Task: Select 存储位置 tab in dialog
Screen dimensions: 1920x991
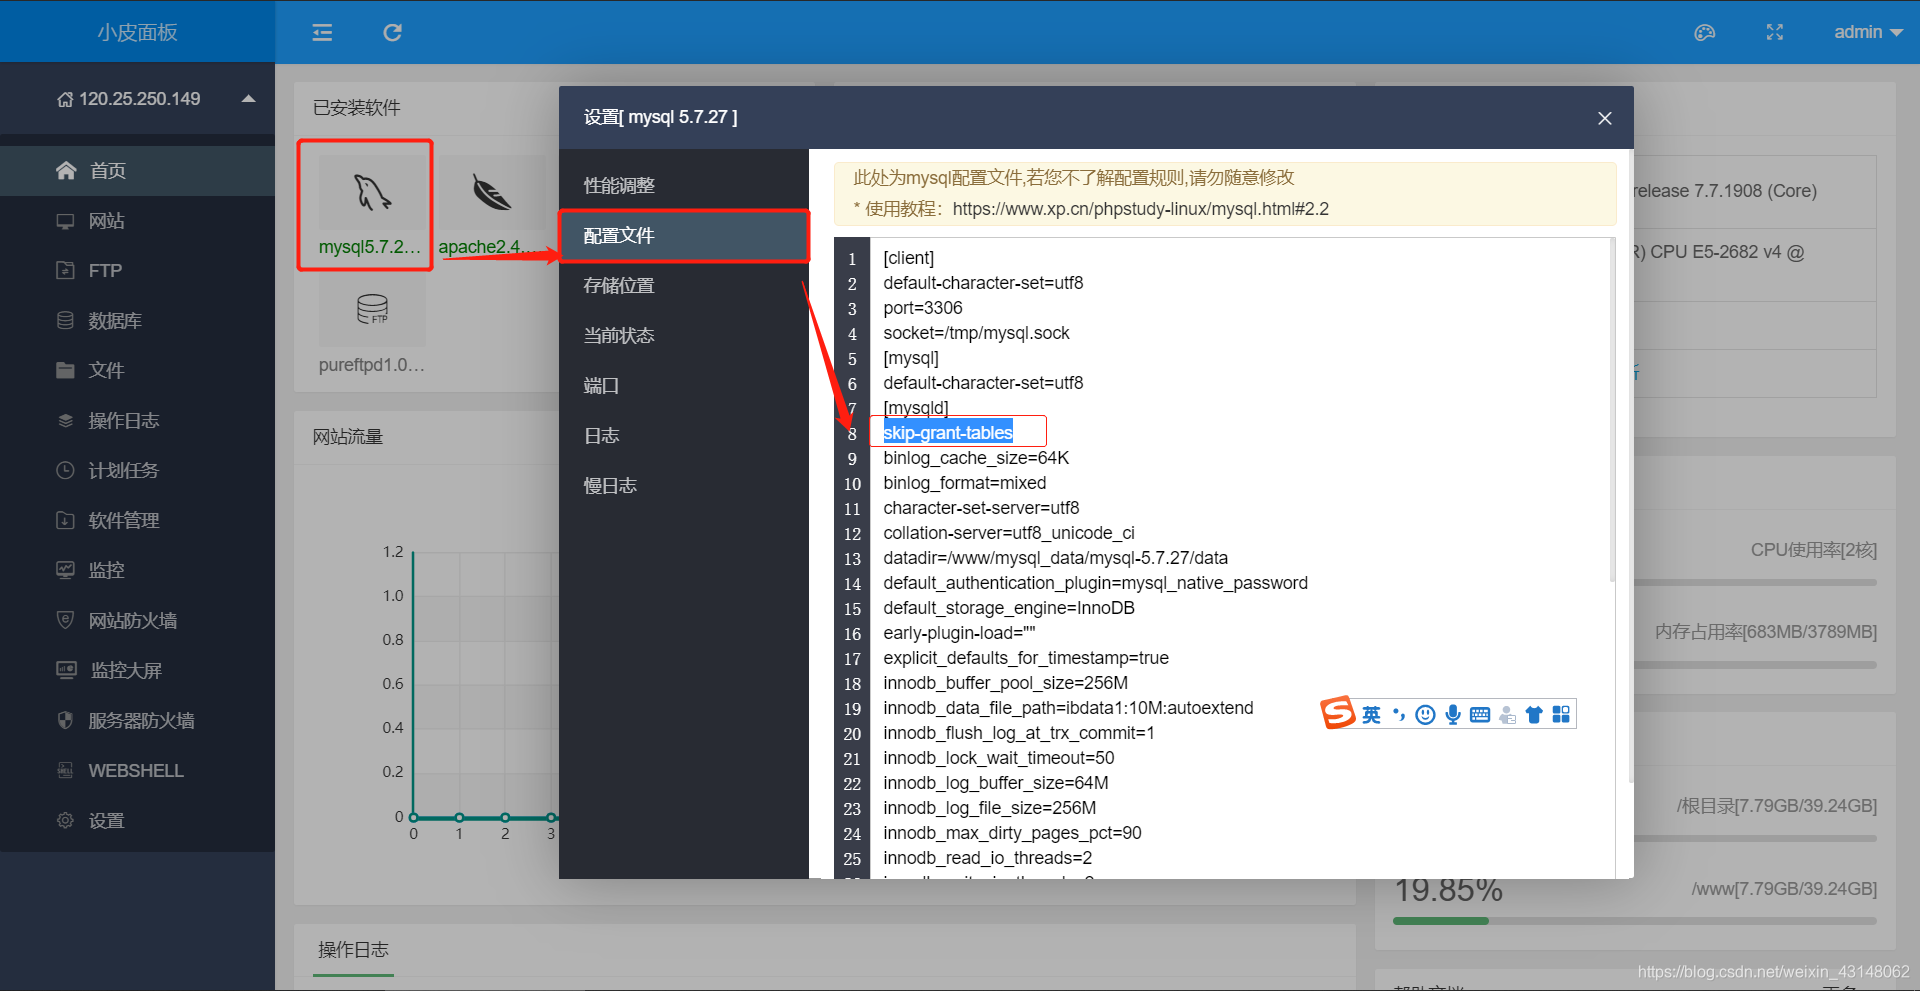Action: pyautogui.click(x=684, y=286)
